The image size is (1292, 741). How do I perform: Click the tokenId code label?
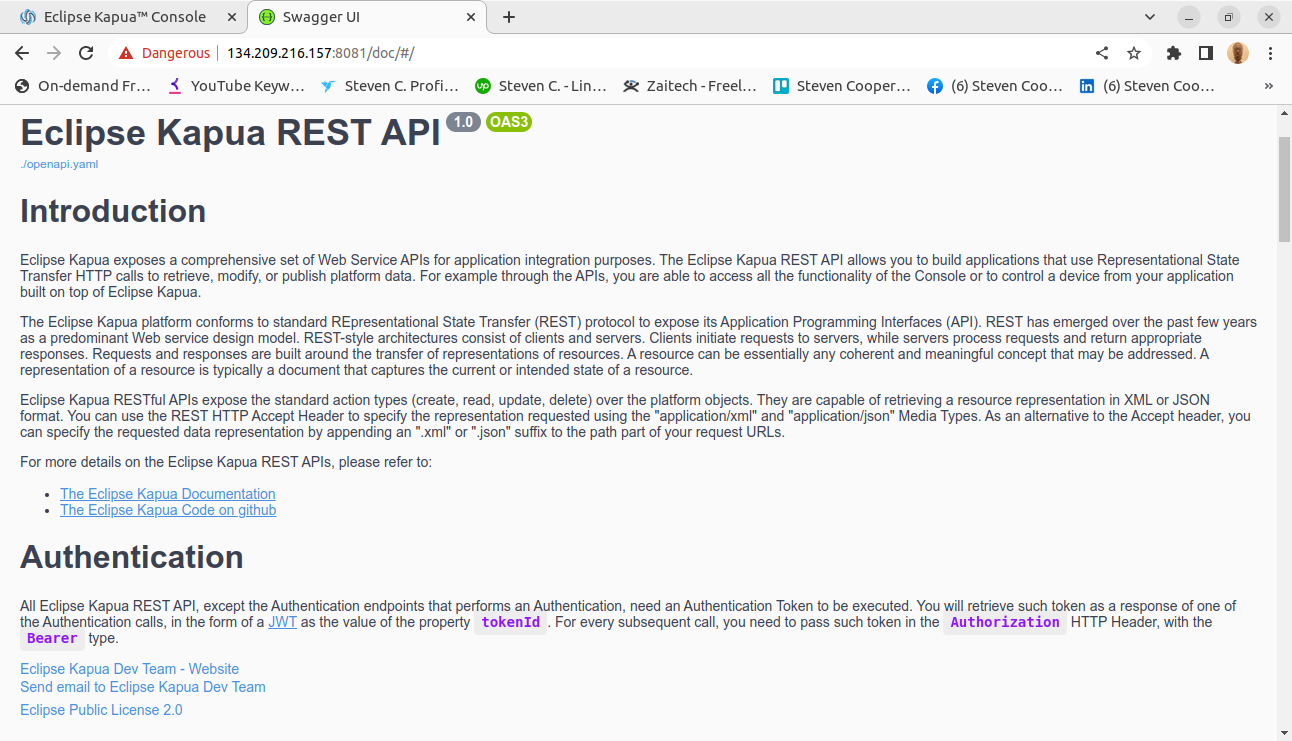pyautogui.click(x=511, y=622)
